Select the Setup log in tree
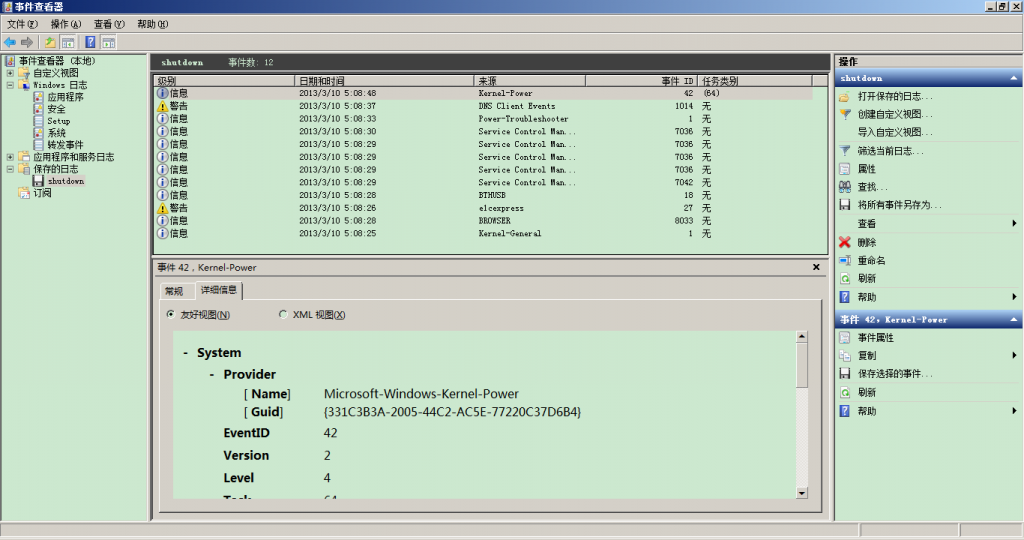The width and height of the screenshot is (1024, 540). click(x=58, y=121)
